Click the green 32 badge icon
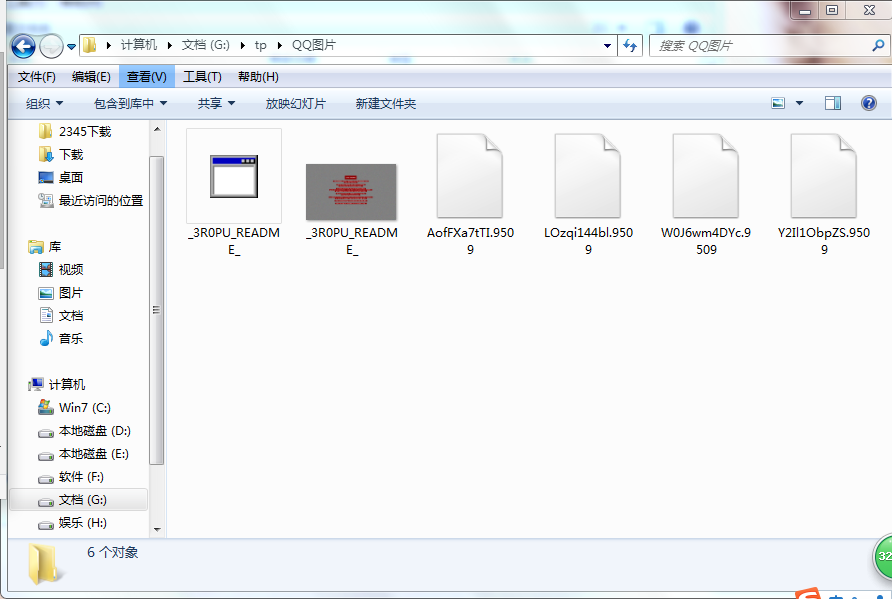The height and width of the screenshot is (599, 892). (x=883, y=556)
